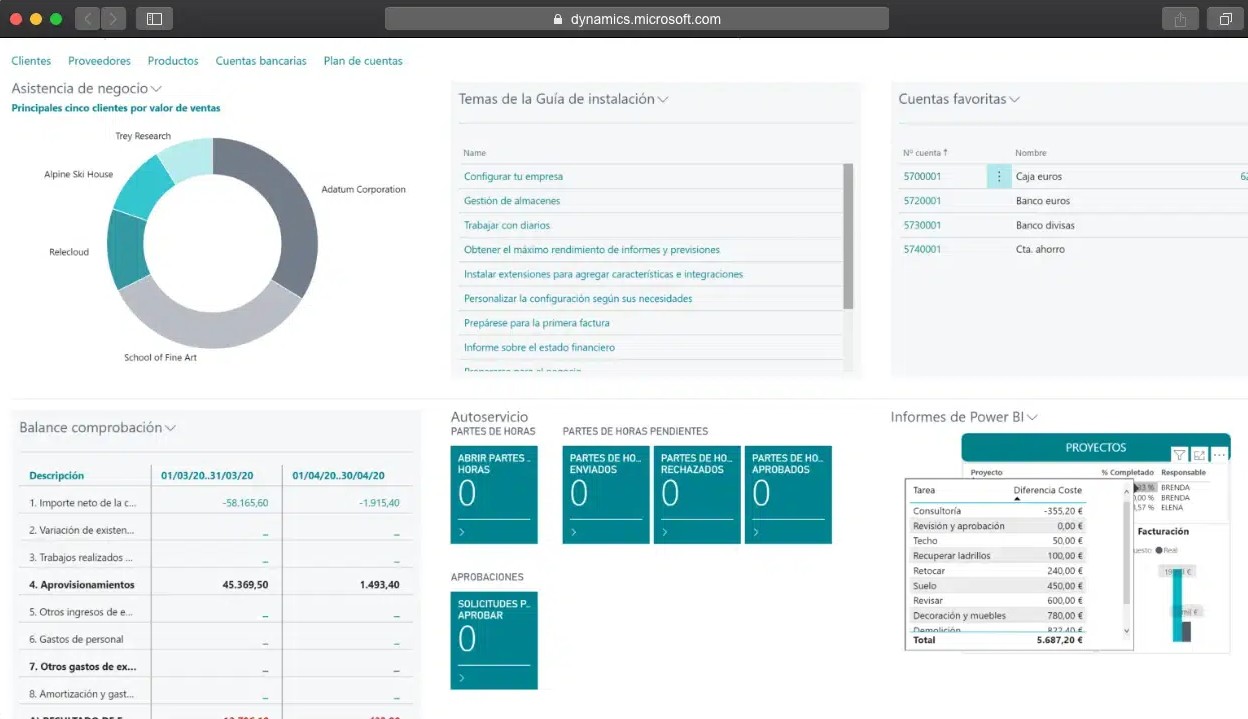Click the Safari share icon
Viewport: 1248px width, 719px height.
[x=1180, y=18]
